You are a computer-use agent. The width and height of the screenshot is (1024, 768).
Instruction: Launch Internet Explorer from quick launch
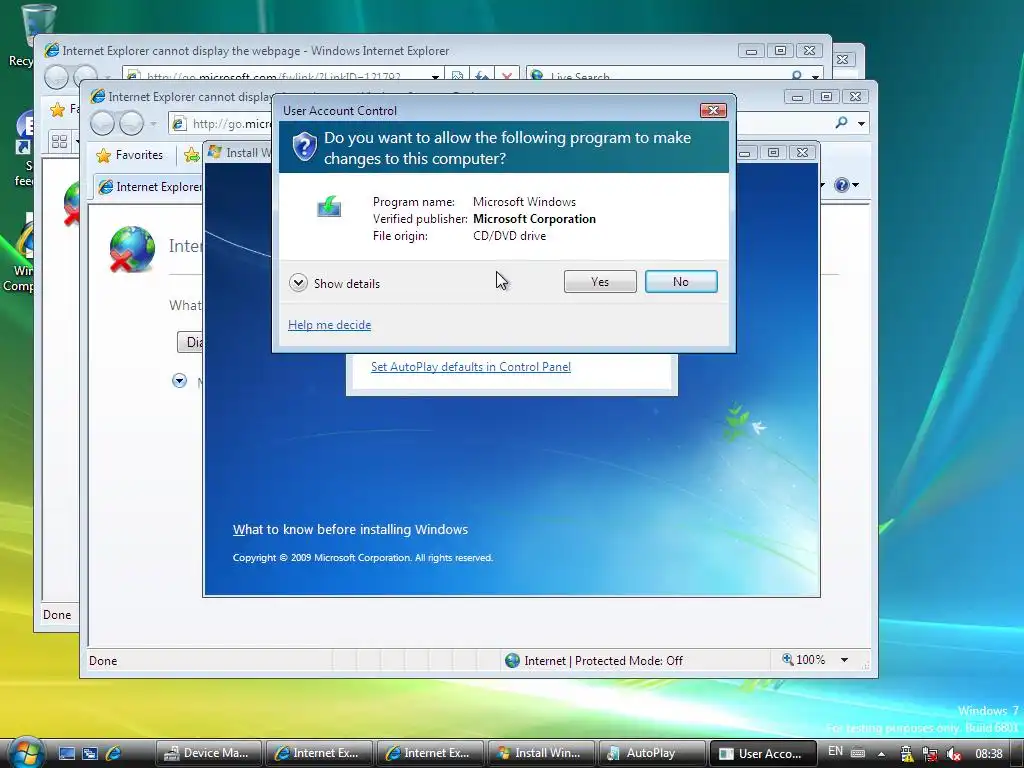113,753
